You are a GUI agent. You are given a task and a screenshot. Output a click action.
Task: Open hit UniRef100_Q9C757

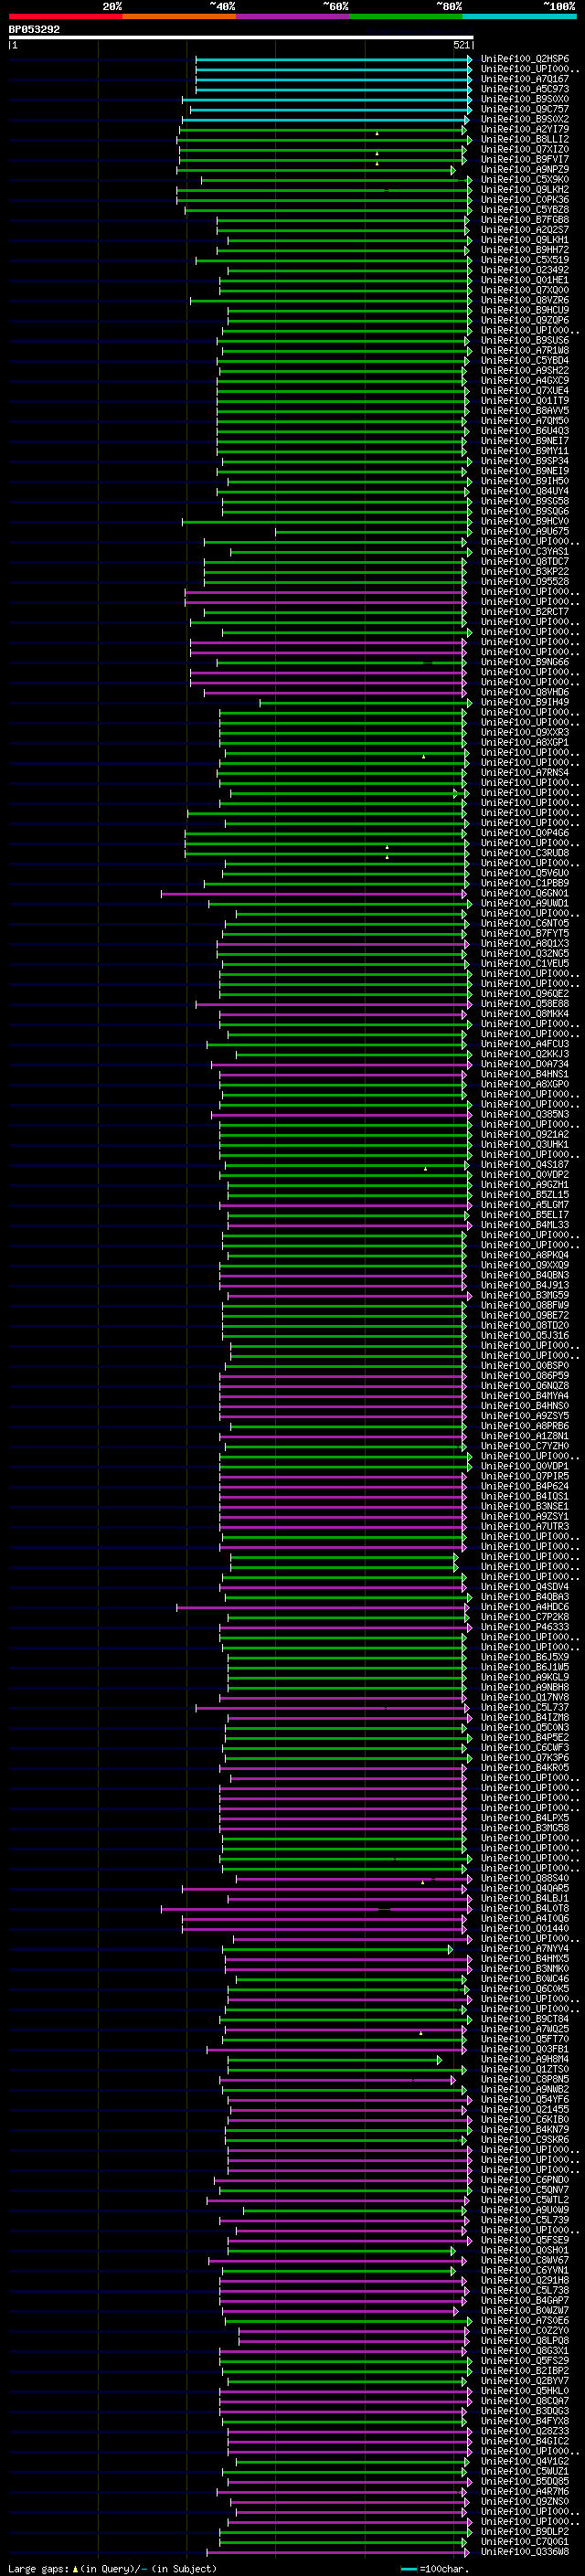pos(525,109)
